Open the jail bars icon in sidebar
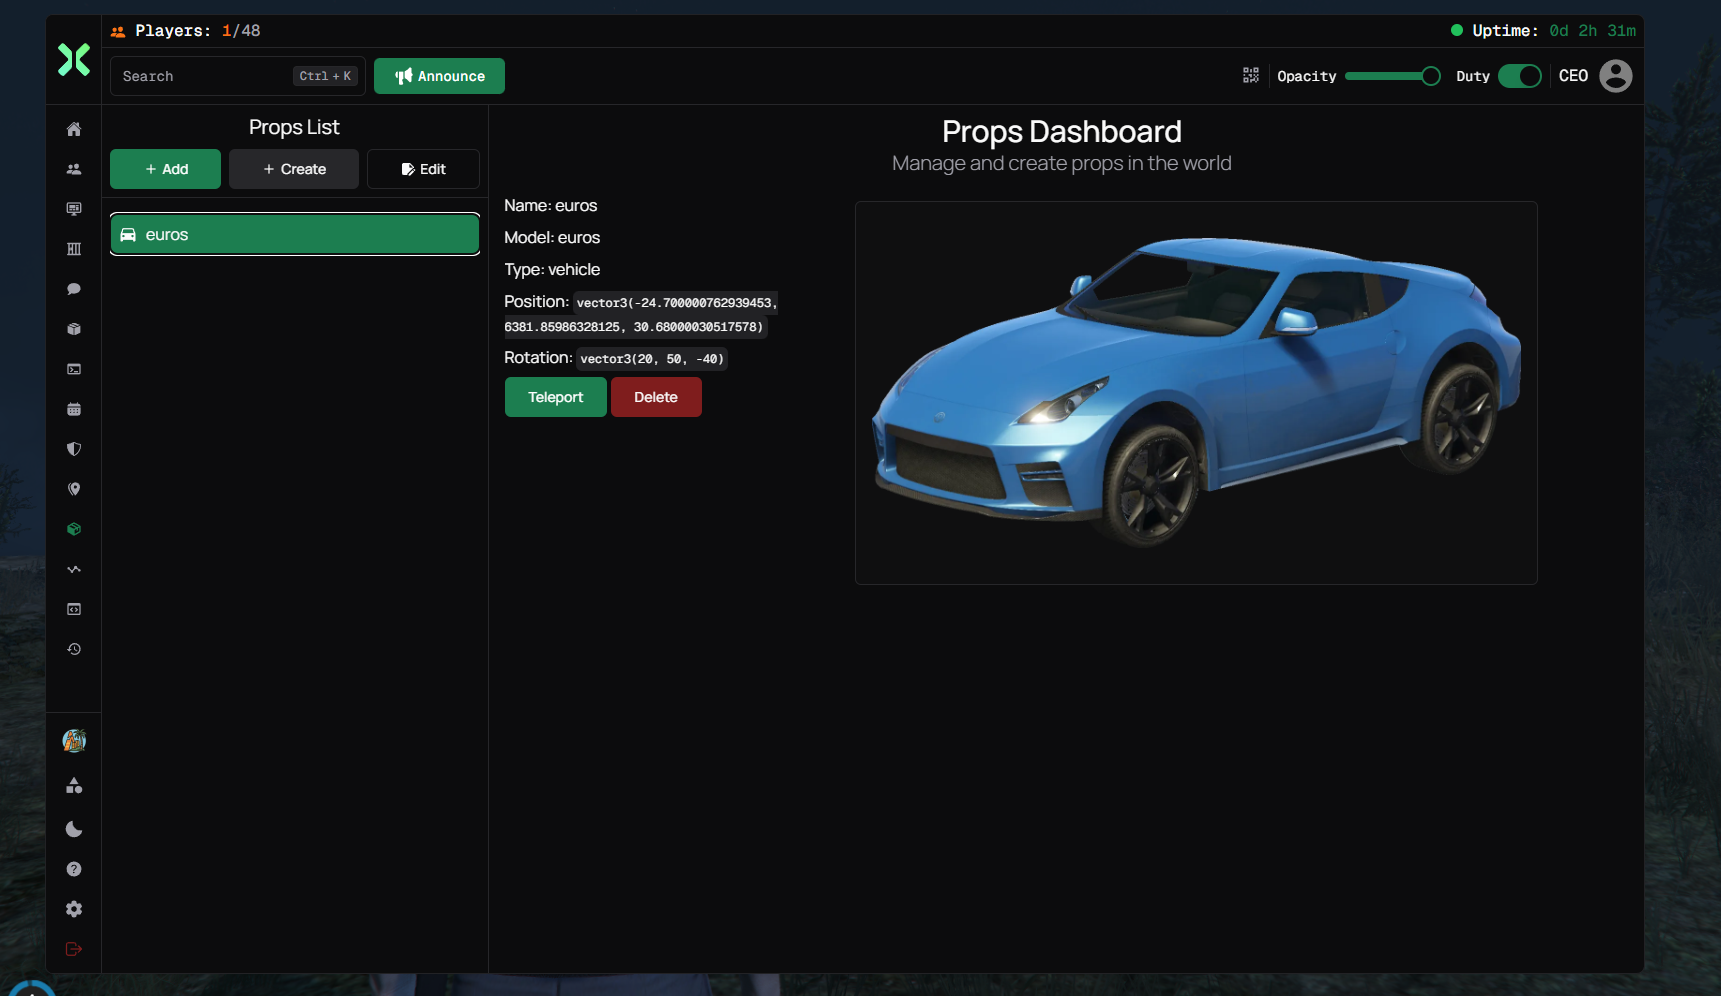 (x=74, y=249)
